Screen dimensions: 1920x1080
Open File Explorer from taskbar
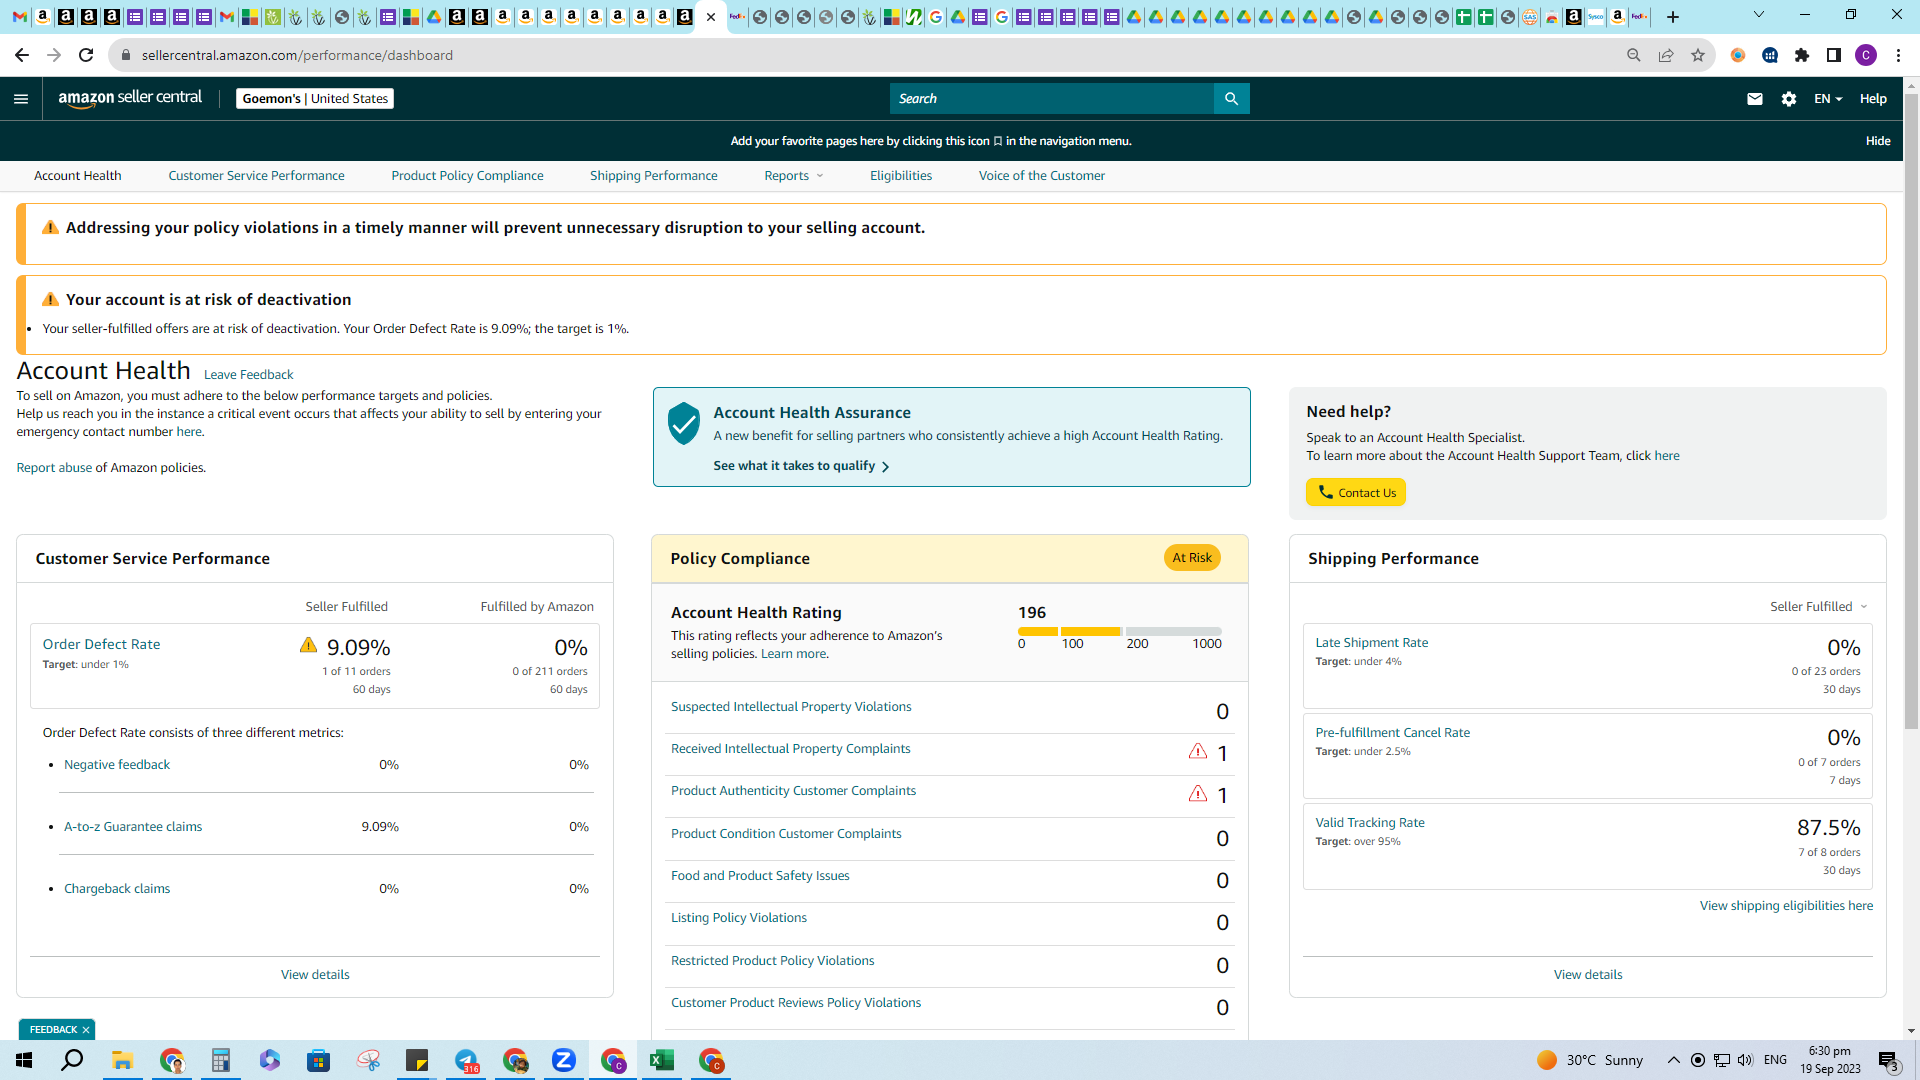point(122,1060)
